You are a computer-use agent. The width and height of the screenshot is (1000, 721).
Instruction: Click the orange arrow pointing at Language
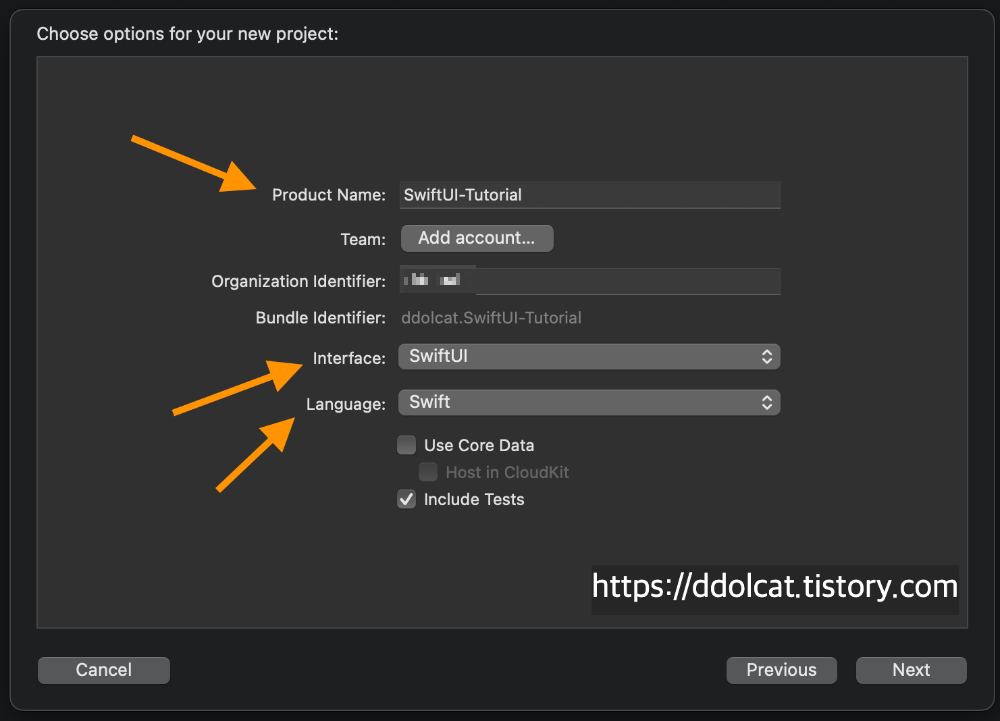255,455
